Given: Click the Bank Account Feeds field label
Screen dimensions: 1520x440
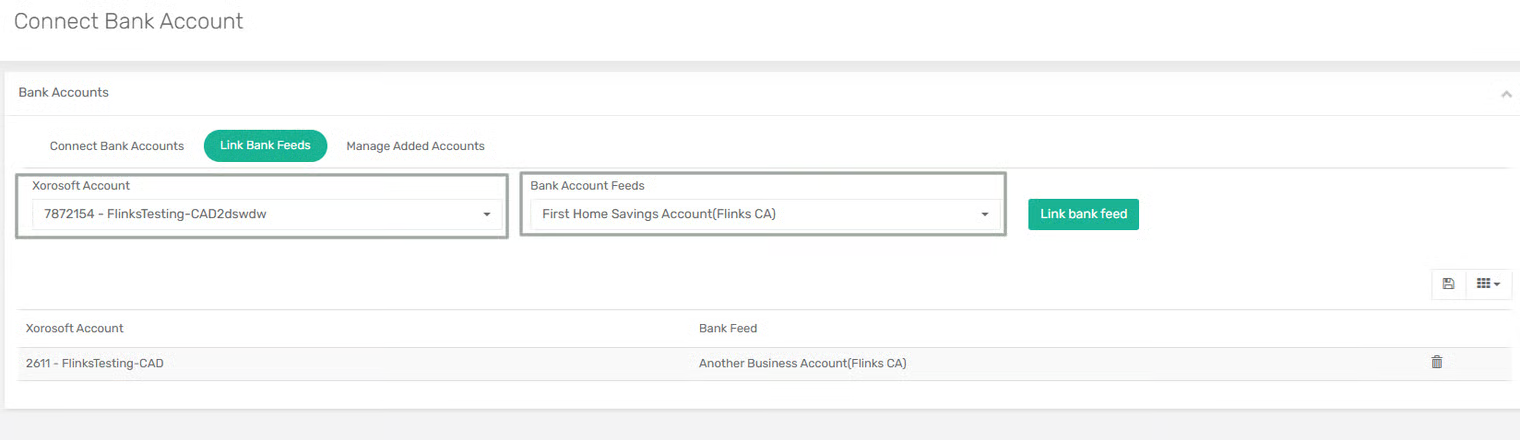Looking at the screenshot, I should tap(587, 185).
